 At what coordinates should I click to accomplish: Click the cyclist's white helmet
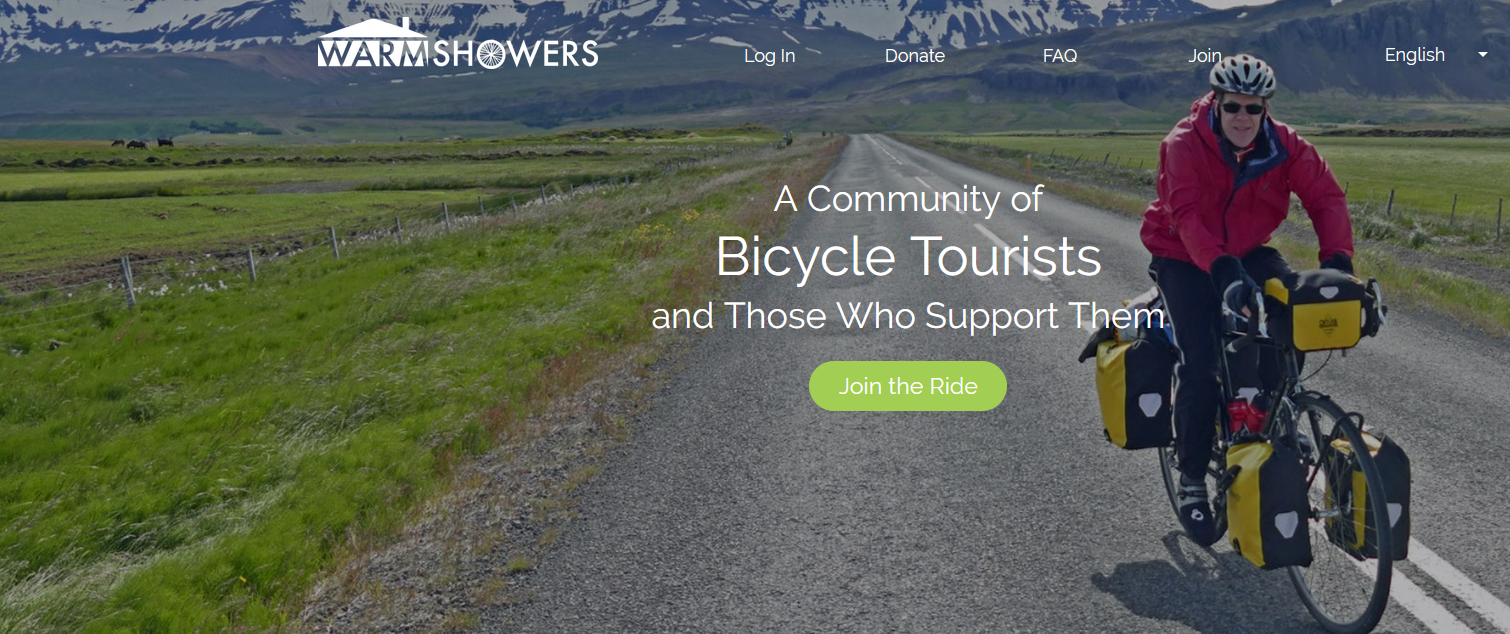1242,75
